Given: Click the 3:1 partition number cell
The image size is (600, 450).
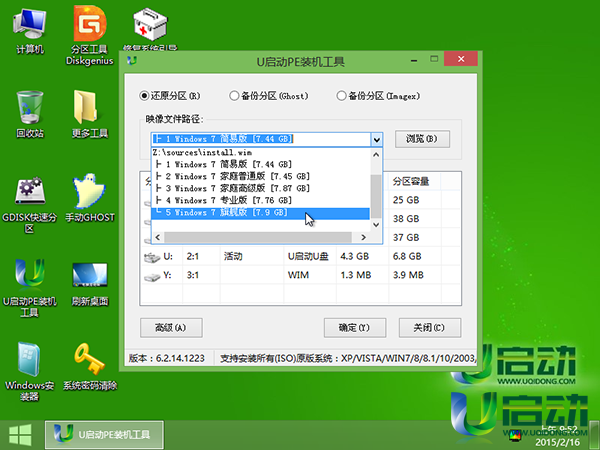Looking at the screenshot, I should point(192,275).
